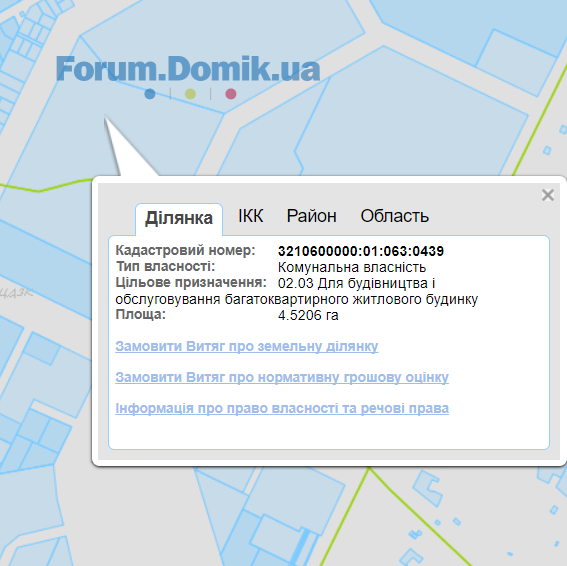Click the Комунальна власність ownership value
Image resolution: width=567 pixels, height=566 pixels.
click(352, 267)
